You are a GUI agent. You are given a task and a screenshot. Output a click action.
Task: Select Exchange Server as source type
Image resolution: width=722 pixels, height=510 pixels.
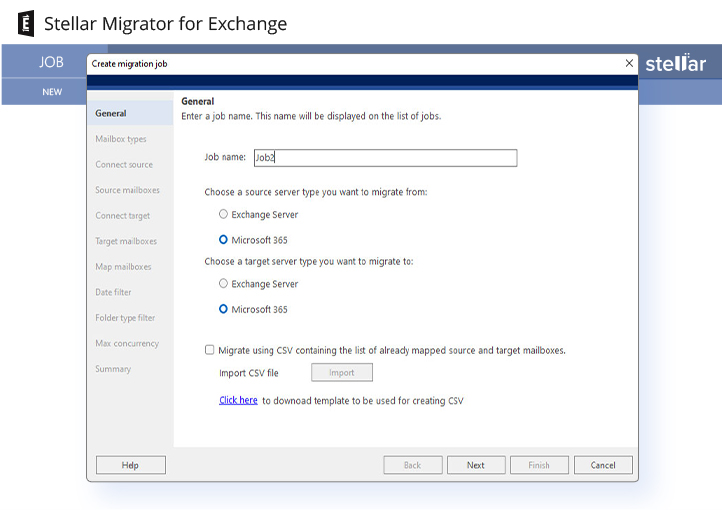[x=224, y=214]
